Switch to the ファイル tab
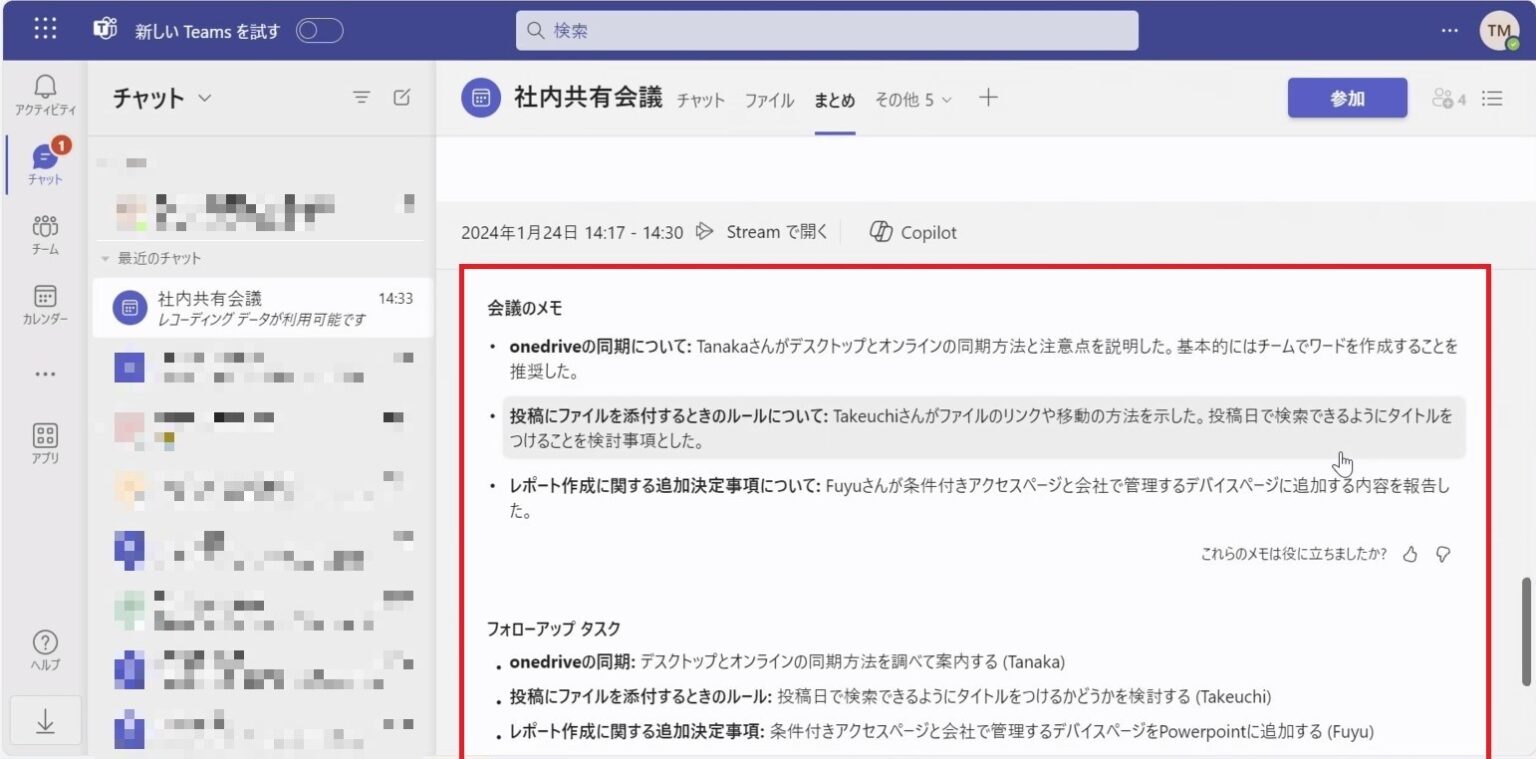The height and width of the screenshot is (759, 1536). tap(768, 99)
